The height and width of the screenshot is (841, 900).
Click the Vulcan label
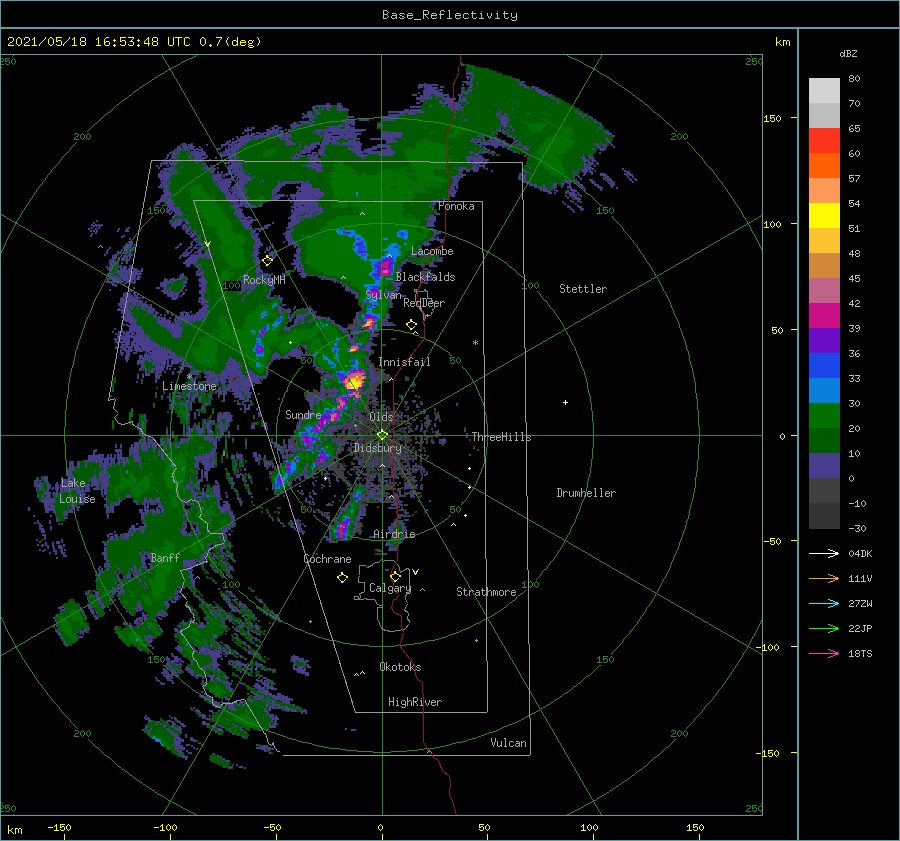pyautogui.click(x=509, y=743)
